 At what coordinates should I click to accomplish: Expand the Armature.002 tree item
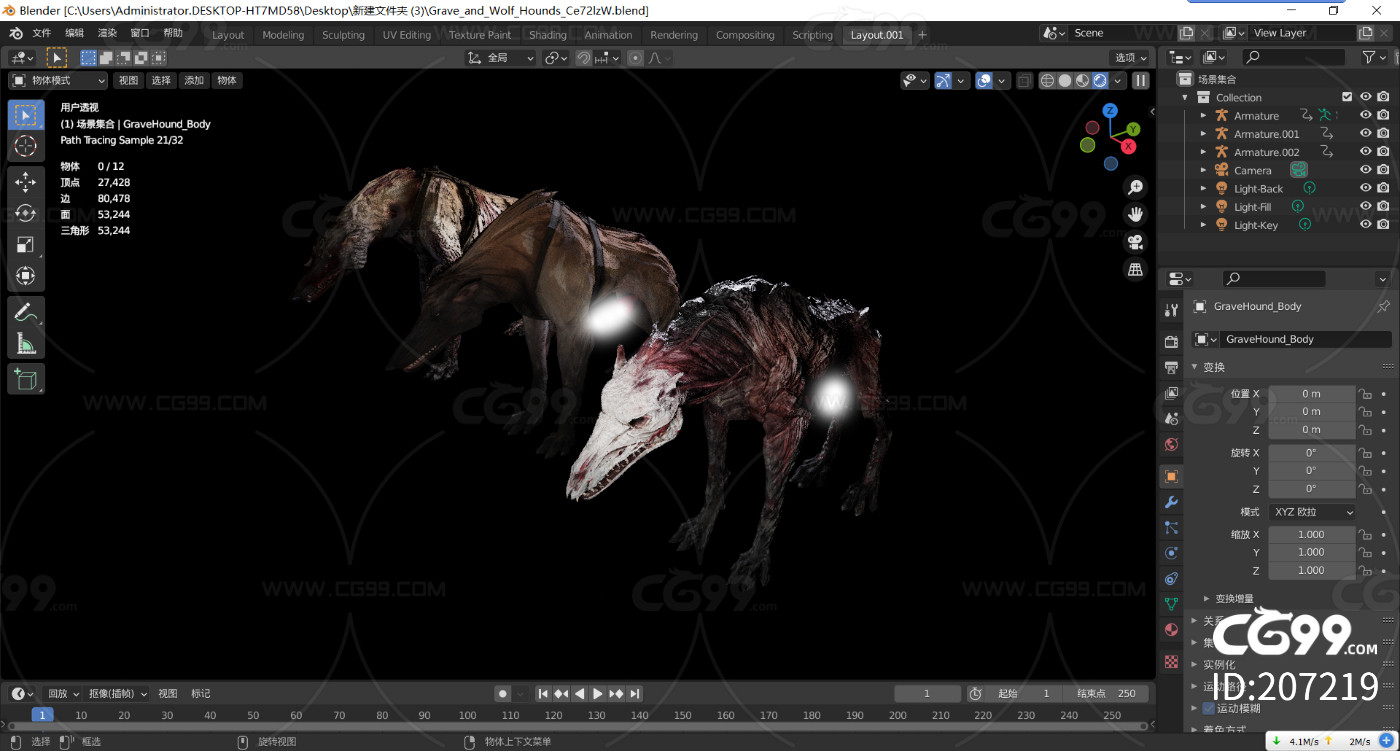(x=1203, y=152)
